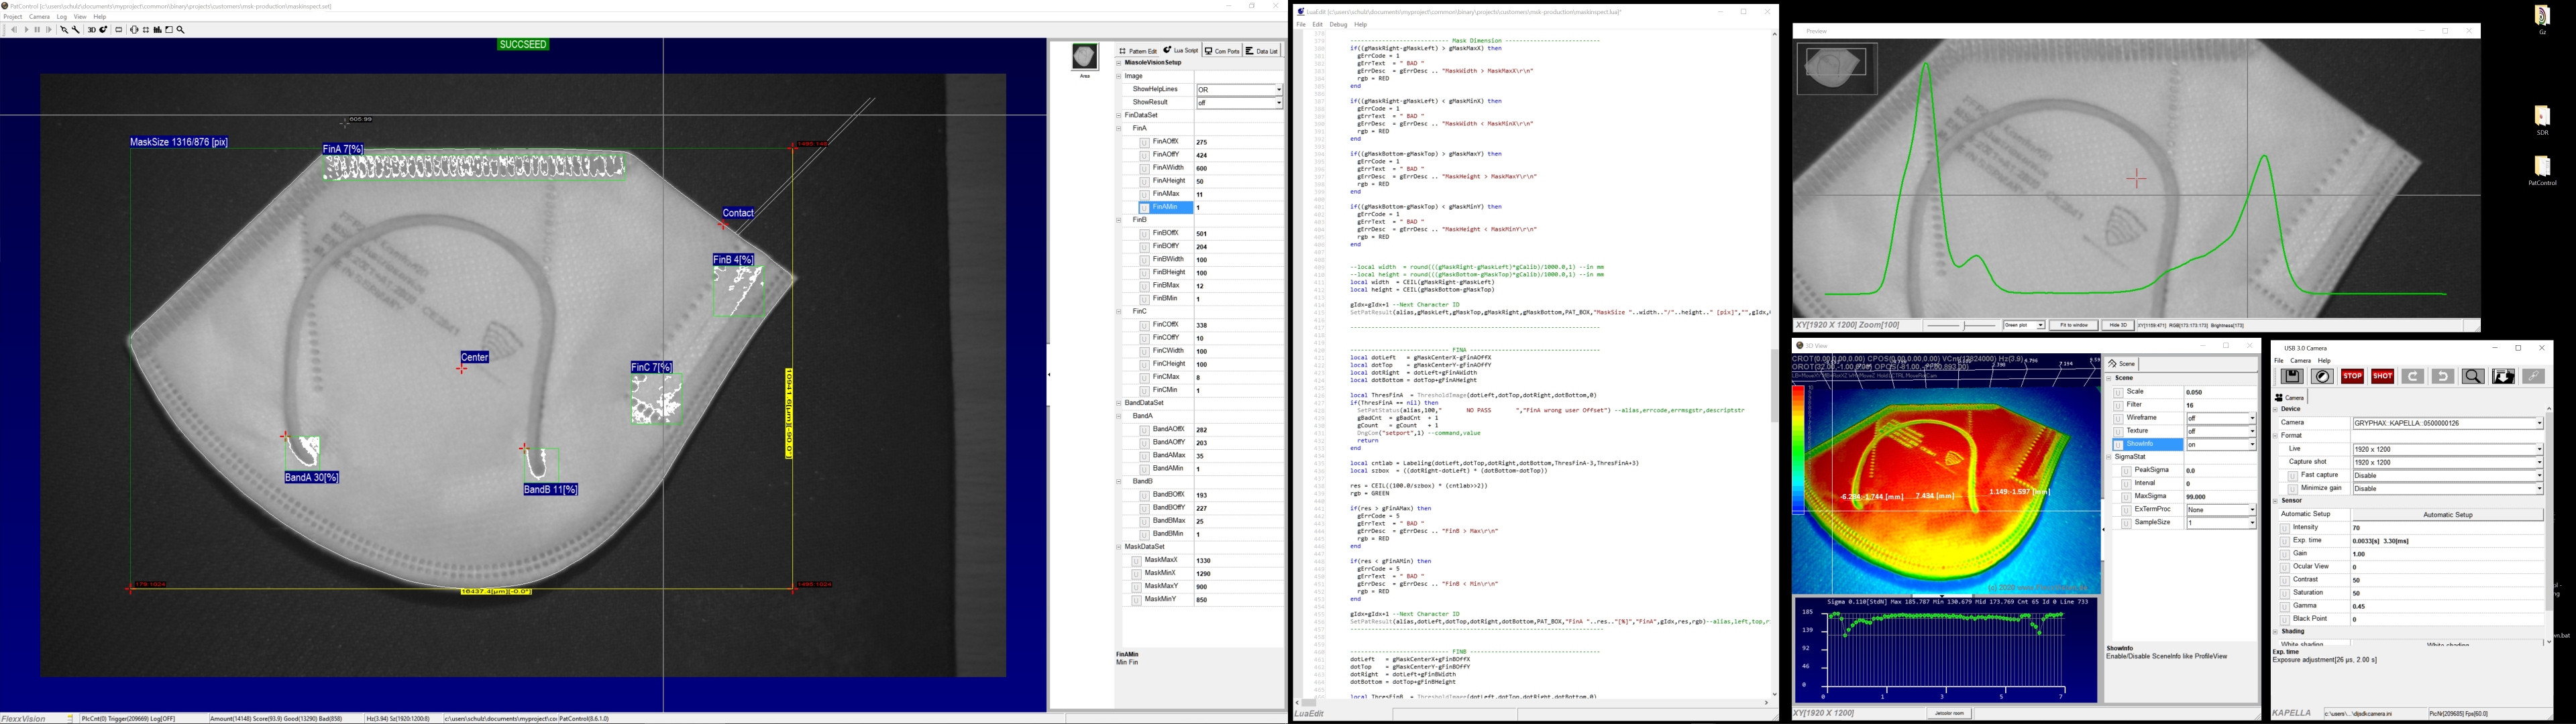Switch to the Pattern Edit tab
This screenshot has width=2576, height=724.
1138,50
